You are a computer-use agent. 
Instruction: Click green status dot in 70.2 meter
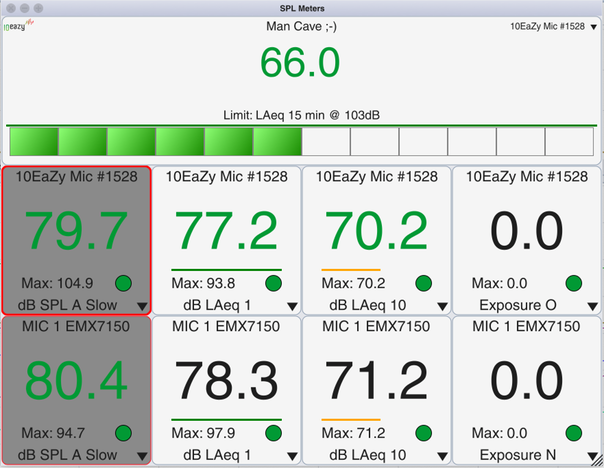pyautogui.click(x=424, y=283)
